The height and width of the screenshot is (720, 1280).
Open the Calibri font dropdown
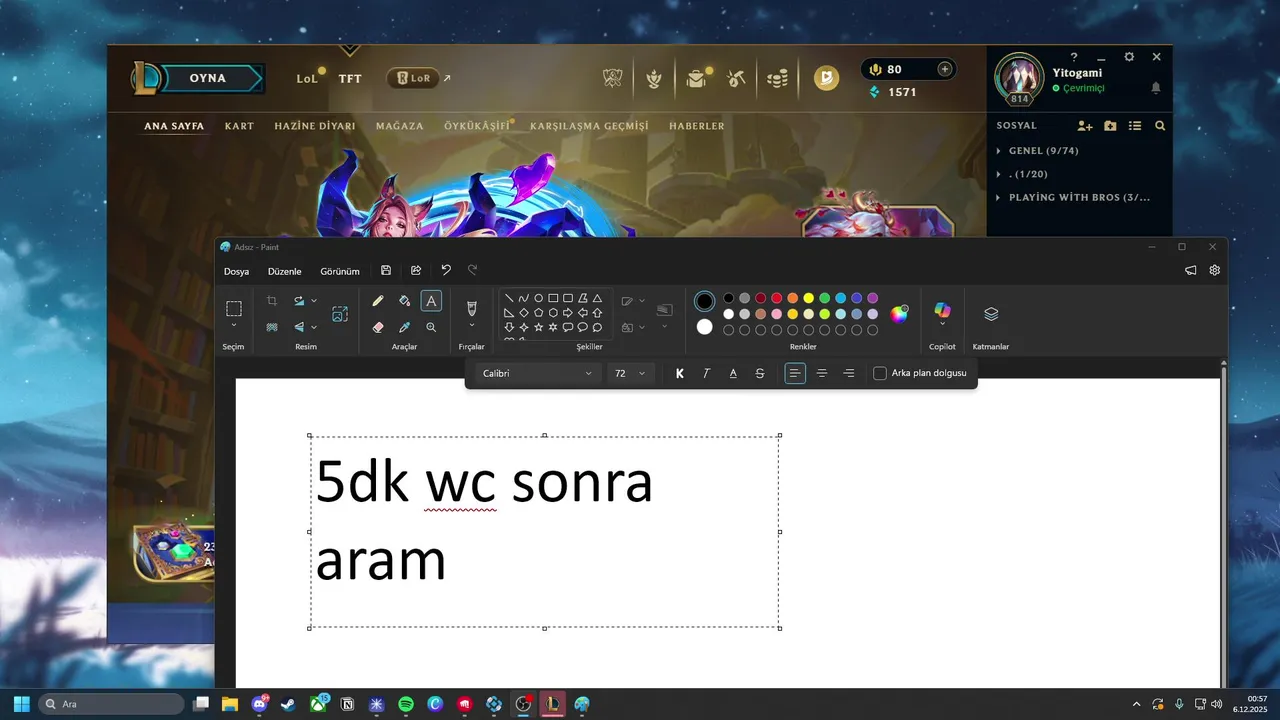[537, 373]
